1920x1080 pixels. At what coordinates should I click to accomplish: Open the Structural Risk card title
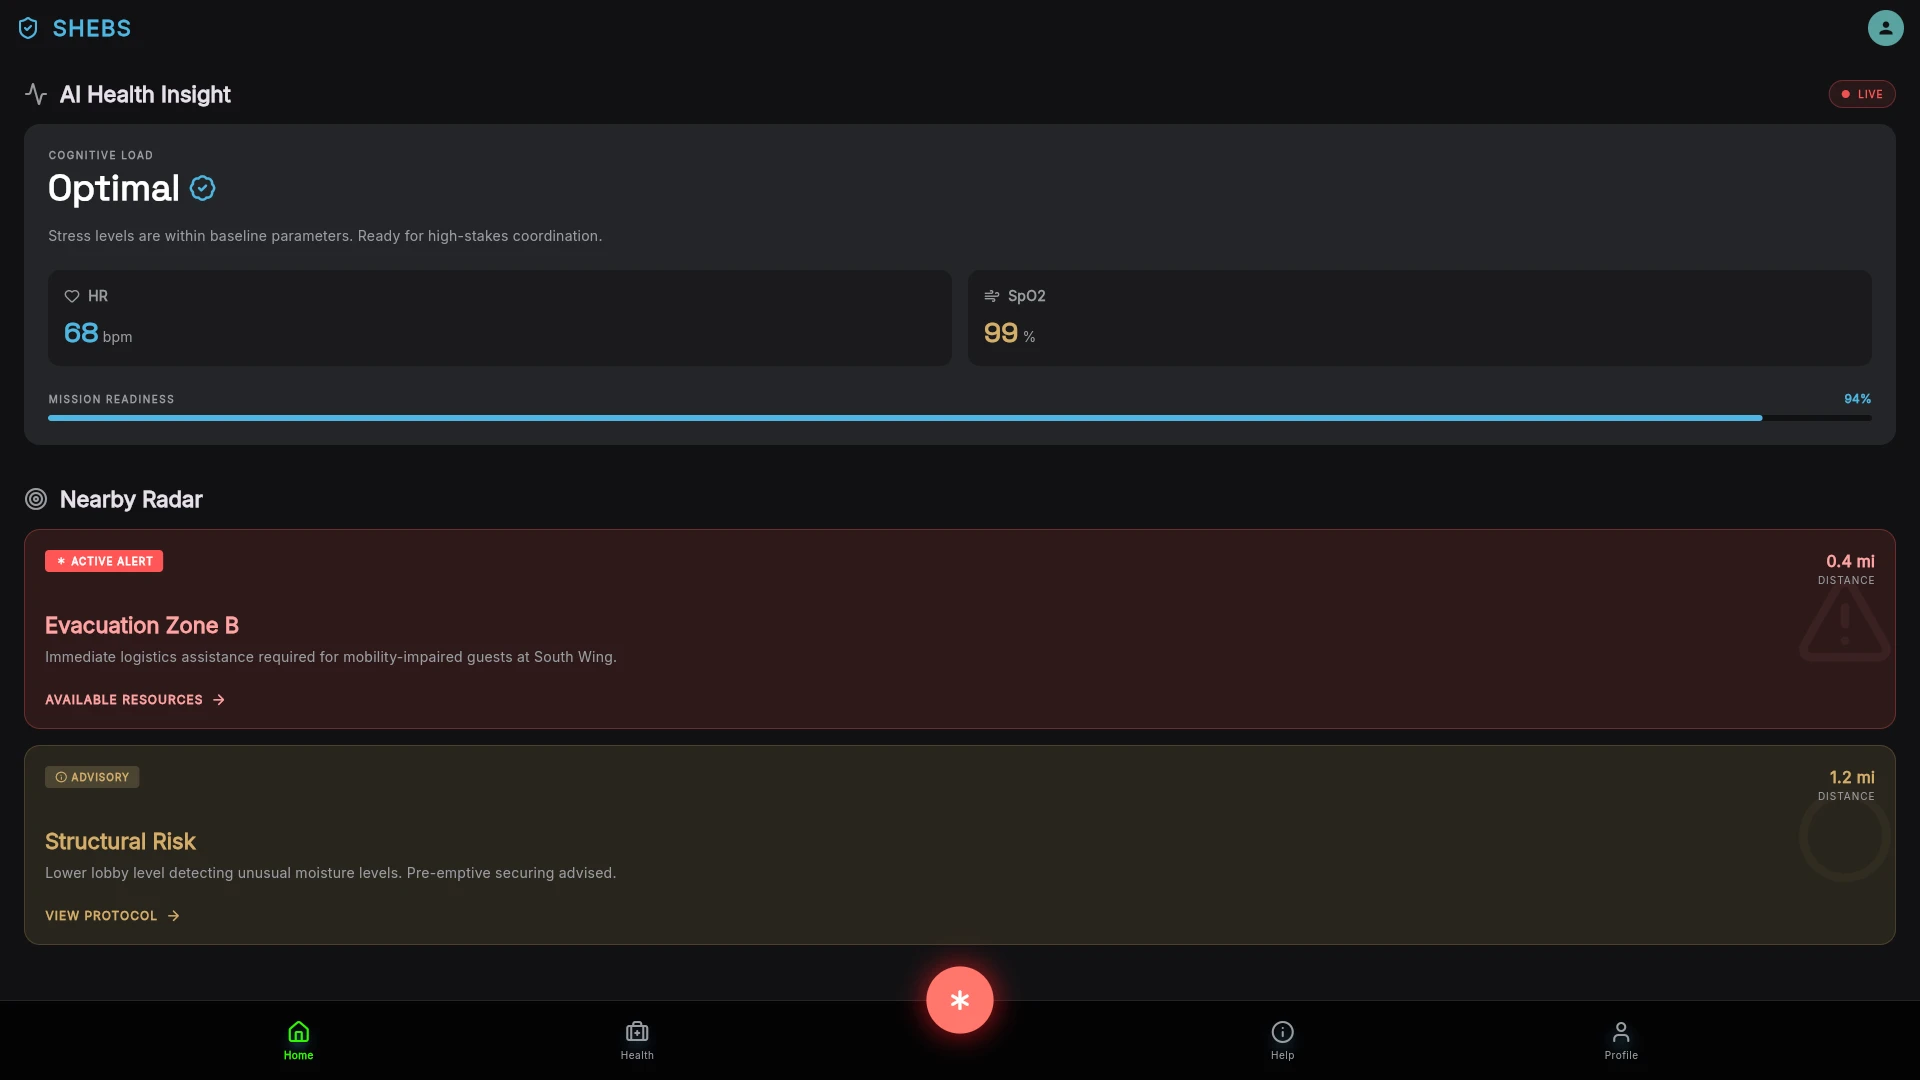tap(120, 842)
